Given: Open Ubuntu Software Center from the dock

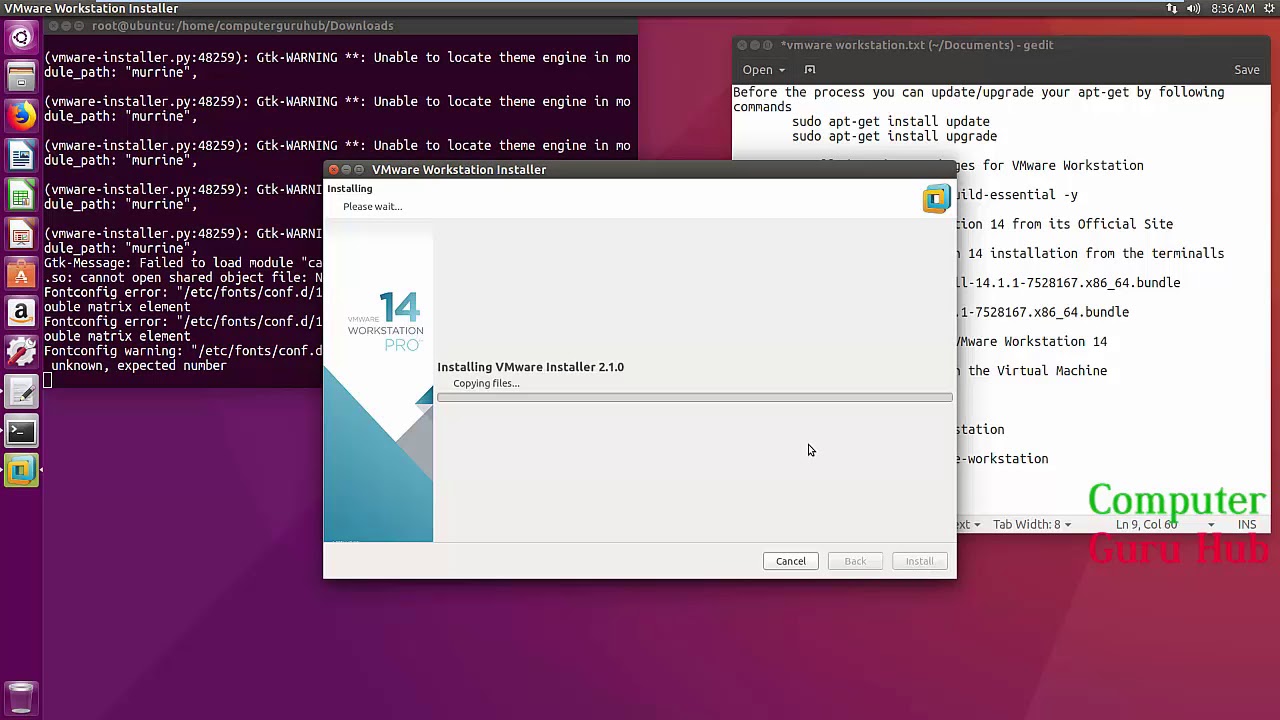Looking at the screenshot, I should [21, 274].
